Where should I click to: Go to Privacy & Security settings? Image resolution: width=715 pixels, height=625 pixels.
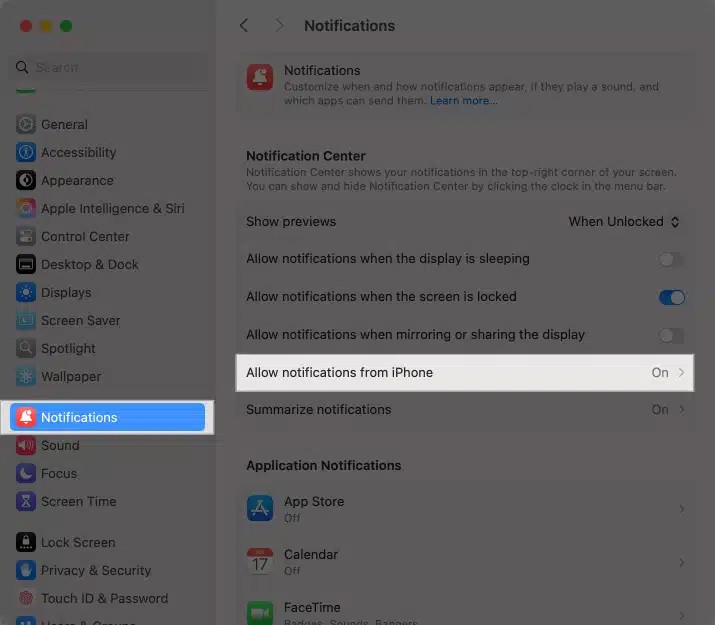coord(95,571)
